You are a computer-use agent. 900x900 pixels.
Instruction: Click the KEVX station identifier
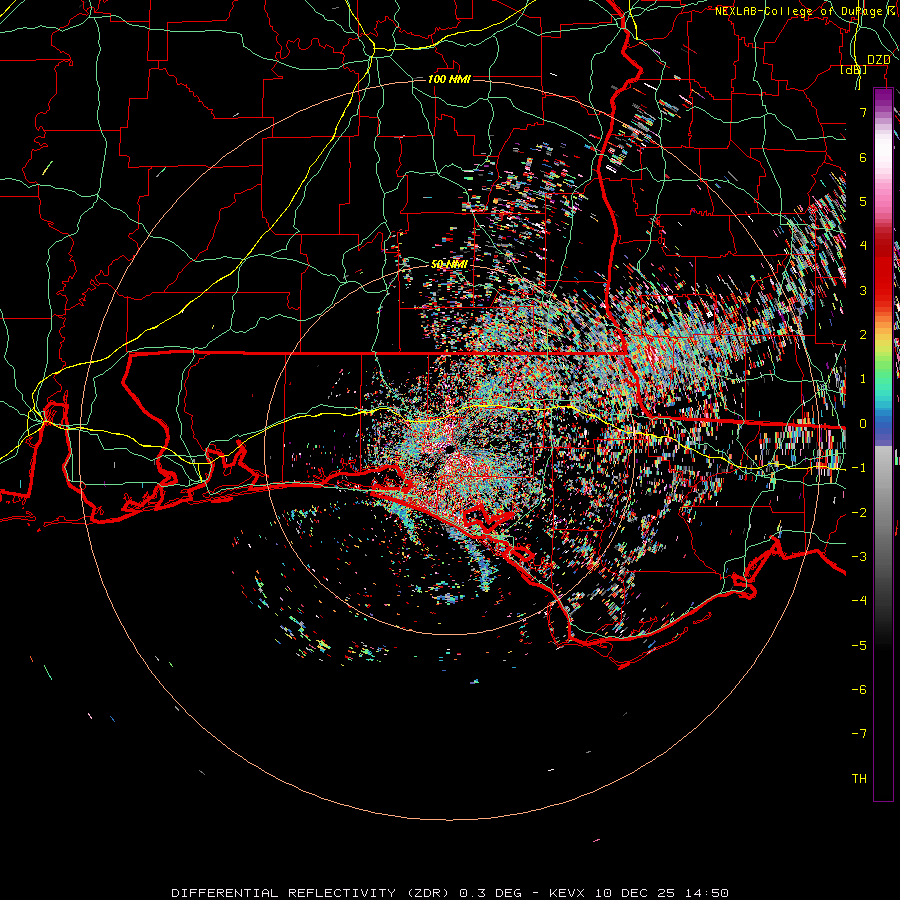pos(569,893)
